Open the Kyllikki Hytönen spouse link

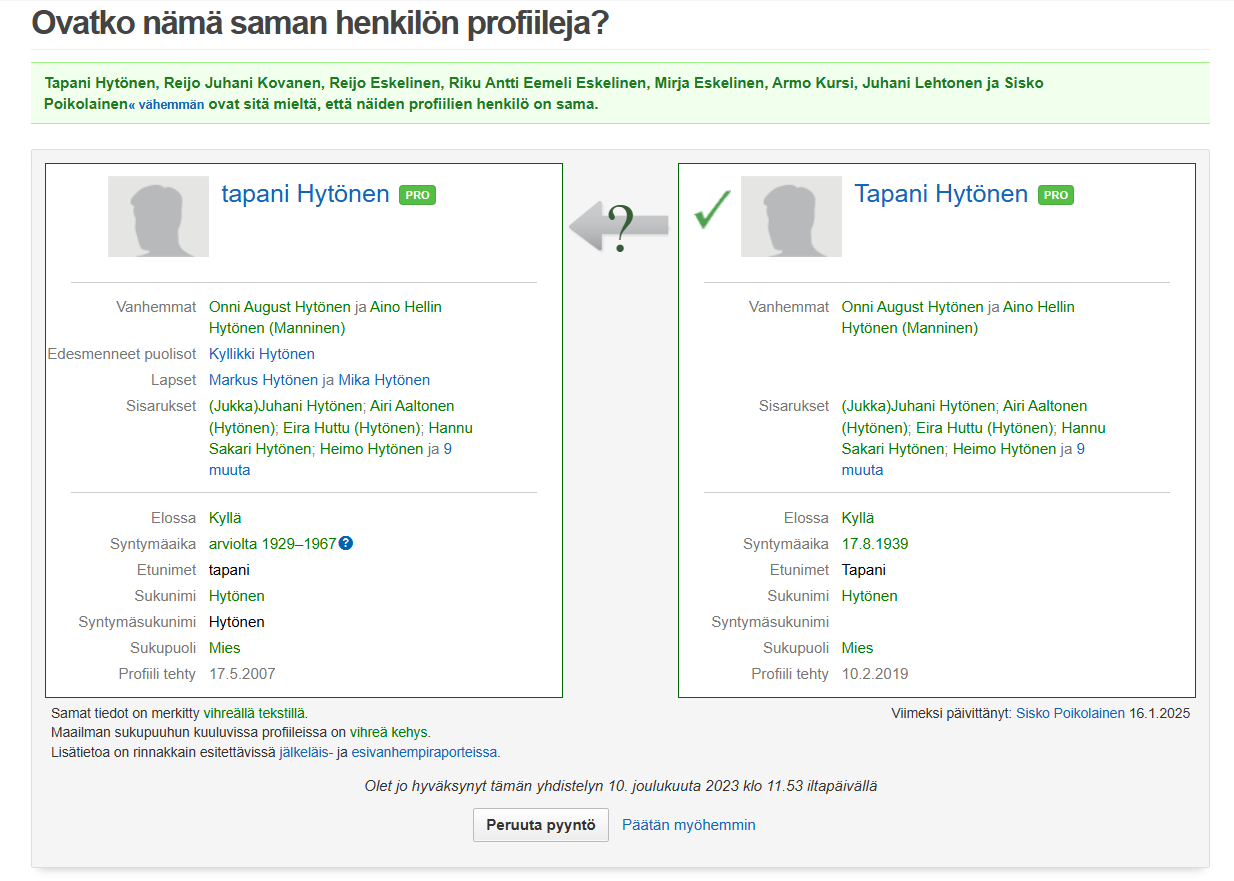[261, 354]
